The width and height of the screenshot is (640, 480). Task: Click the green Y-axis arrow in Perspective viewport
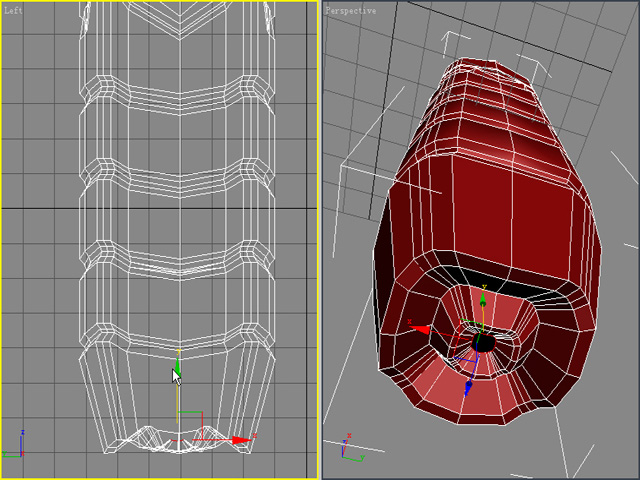coord(483,300)
